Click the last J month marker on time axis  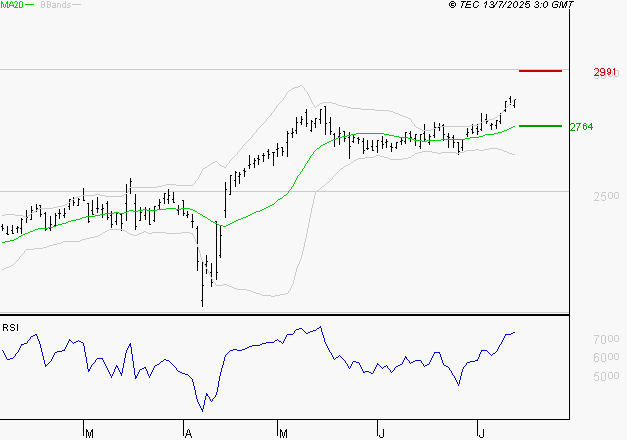[x=482, y=434]
